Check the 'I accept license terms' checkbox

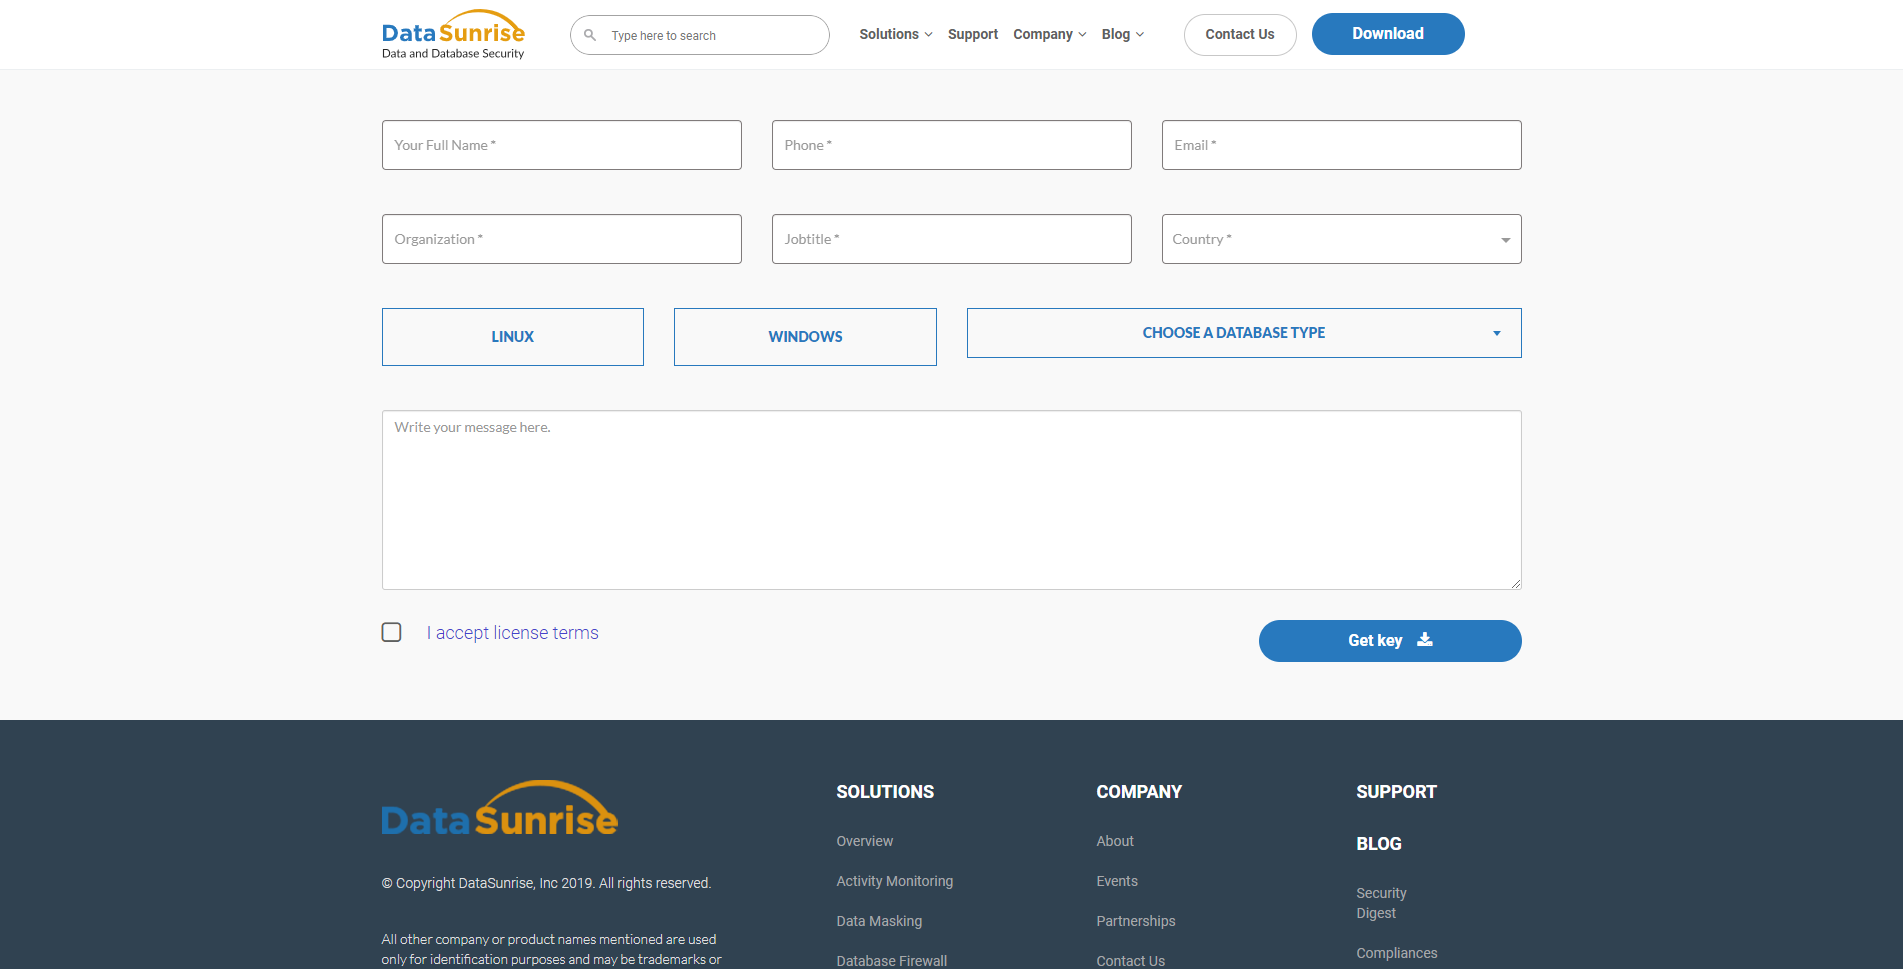[x=391, y=632]
